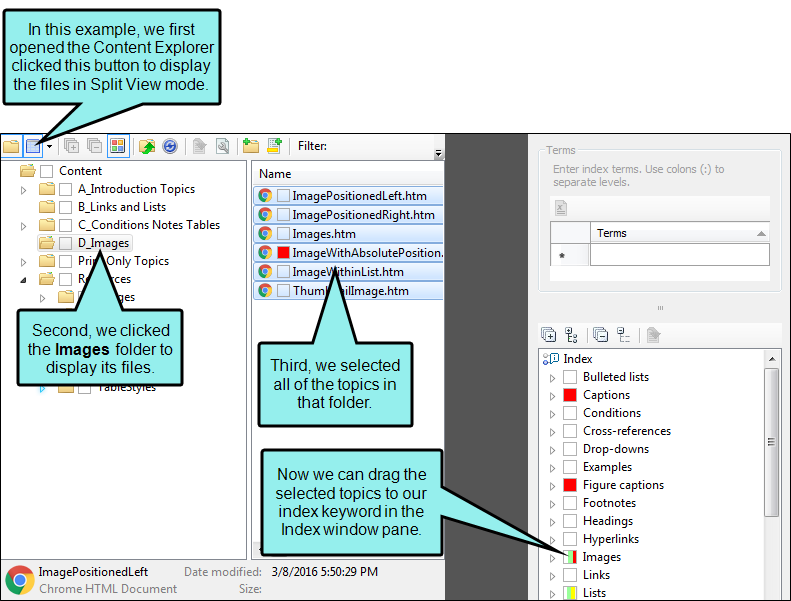791x601 pixels.
Task: Expand the Captions index keyword
Action: 552,395
